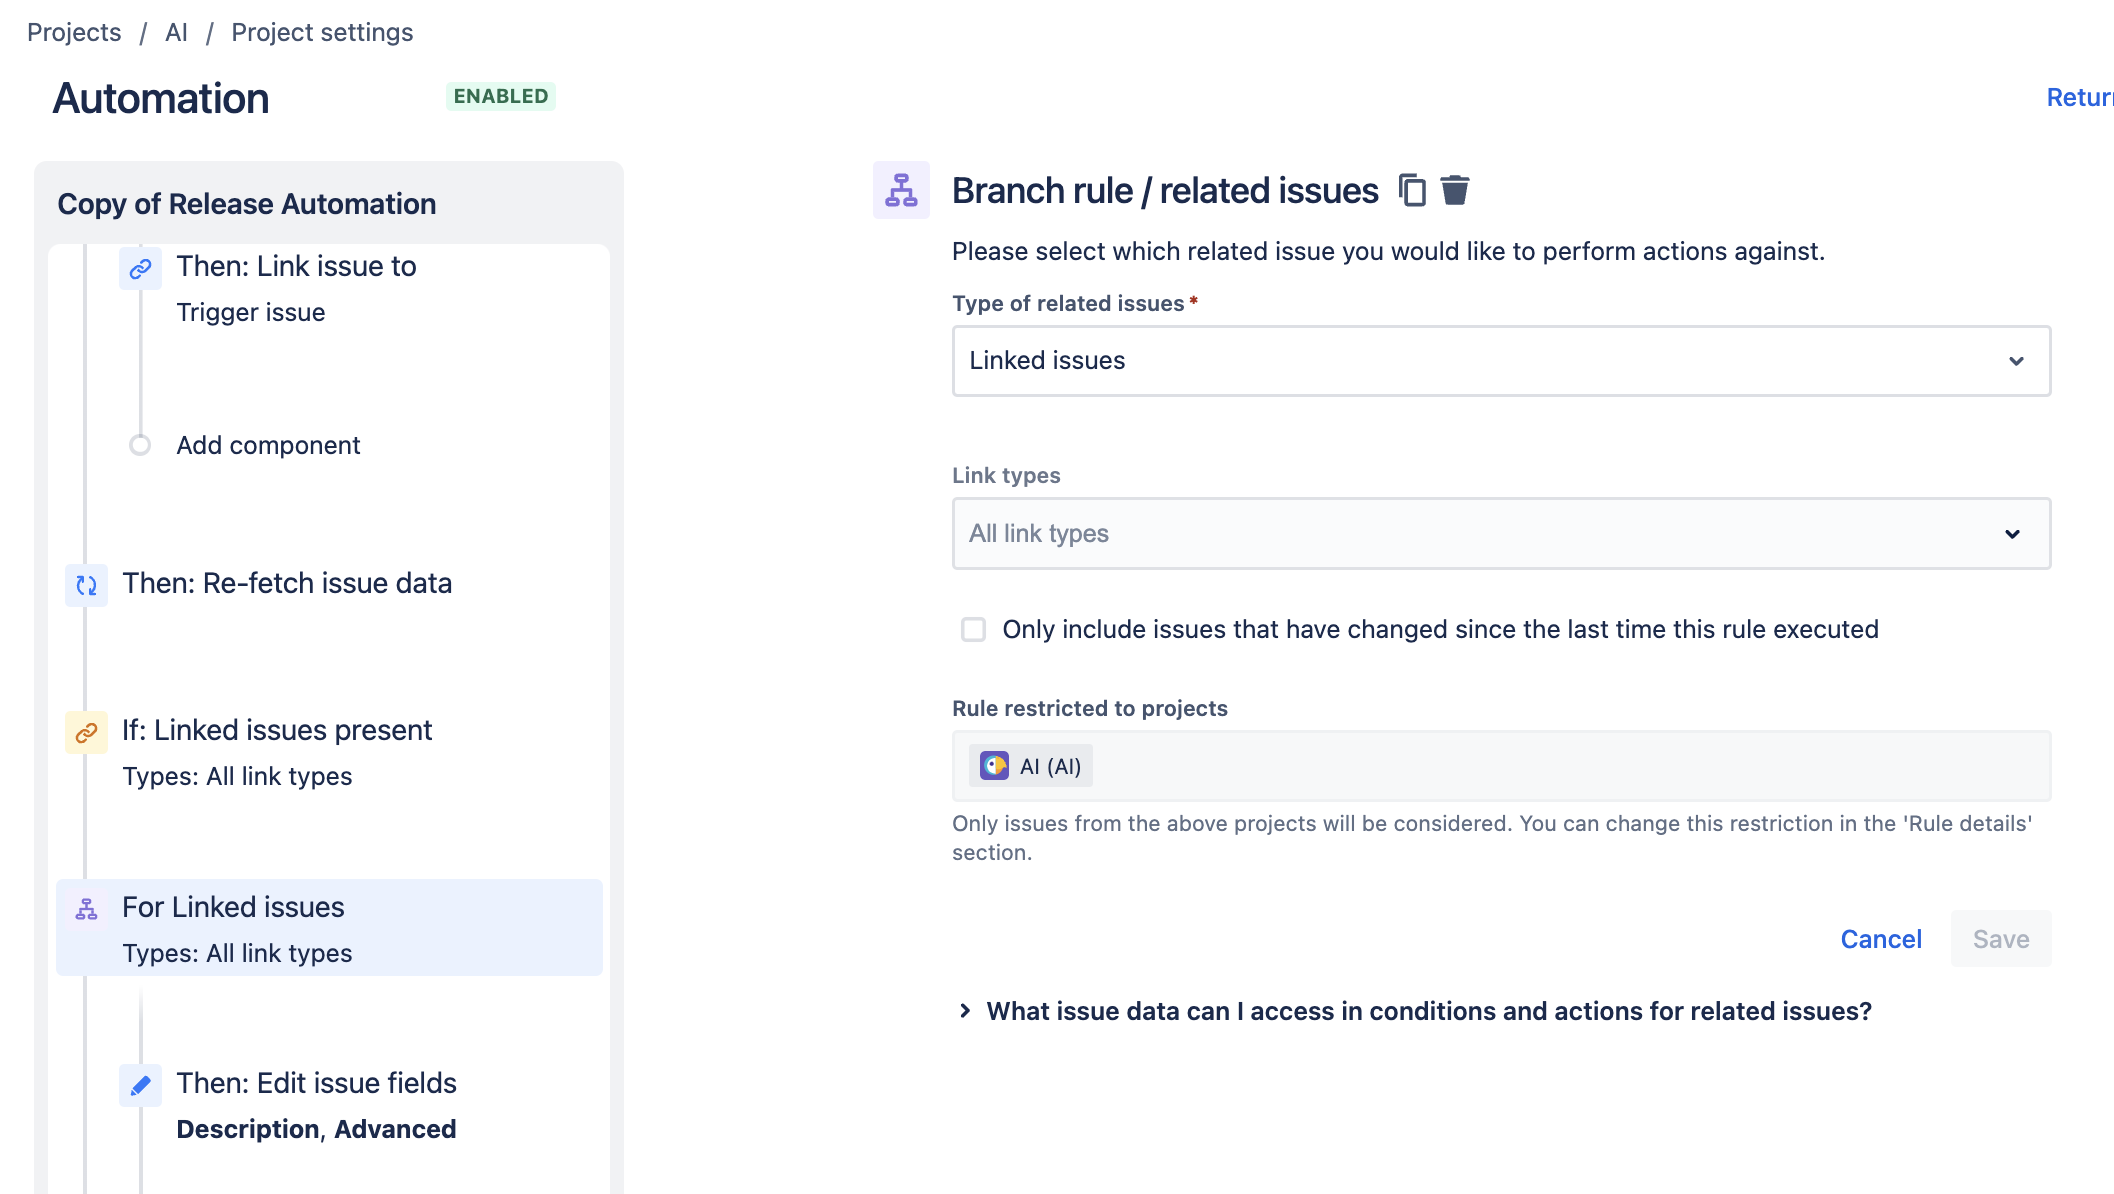
Task: Open the Link types dropdown
Action: coord(1501,534)
